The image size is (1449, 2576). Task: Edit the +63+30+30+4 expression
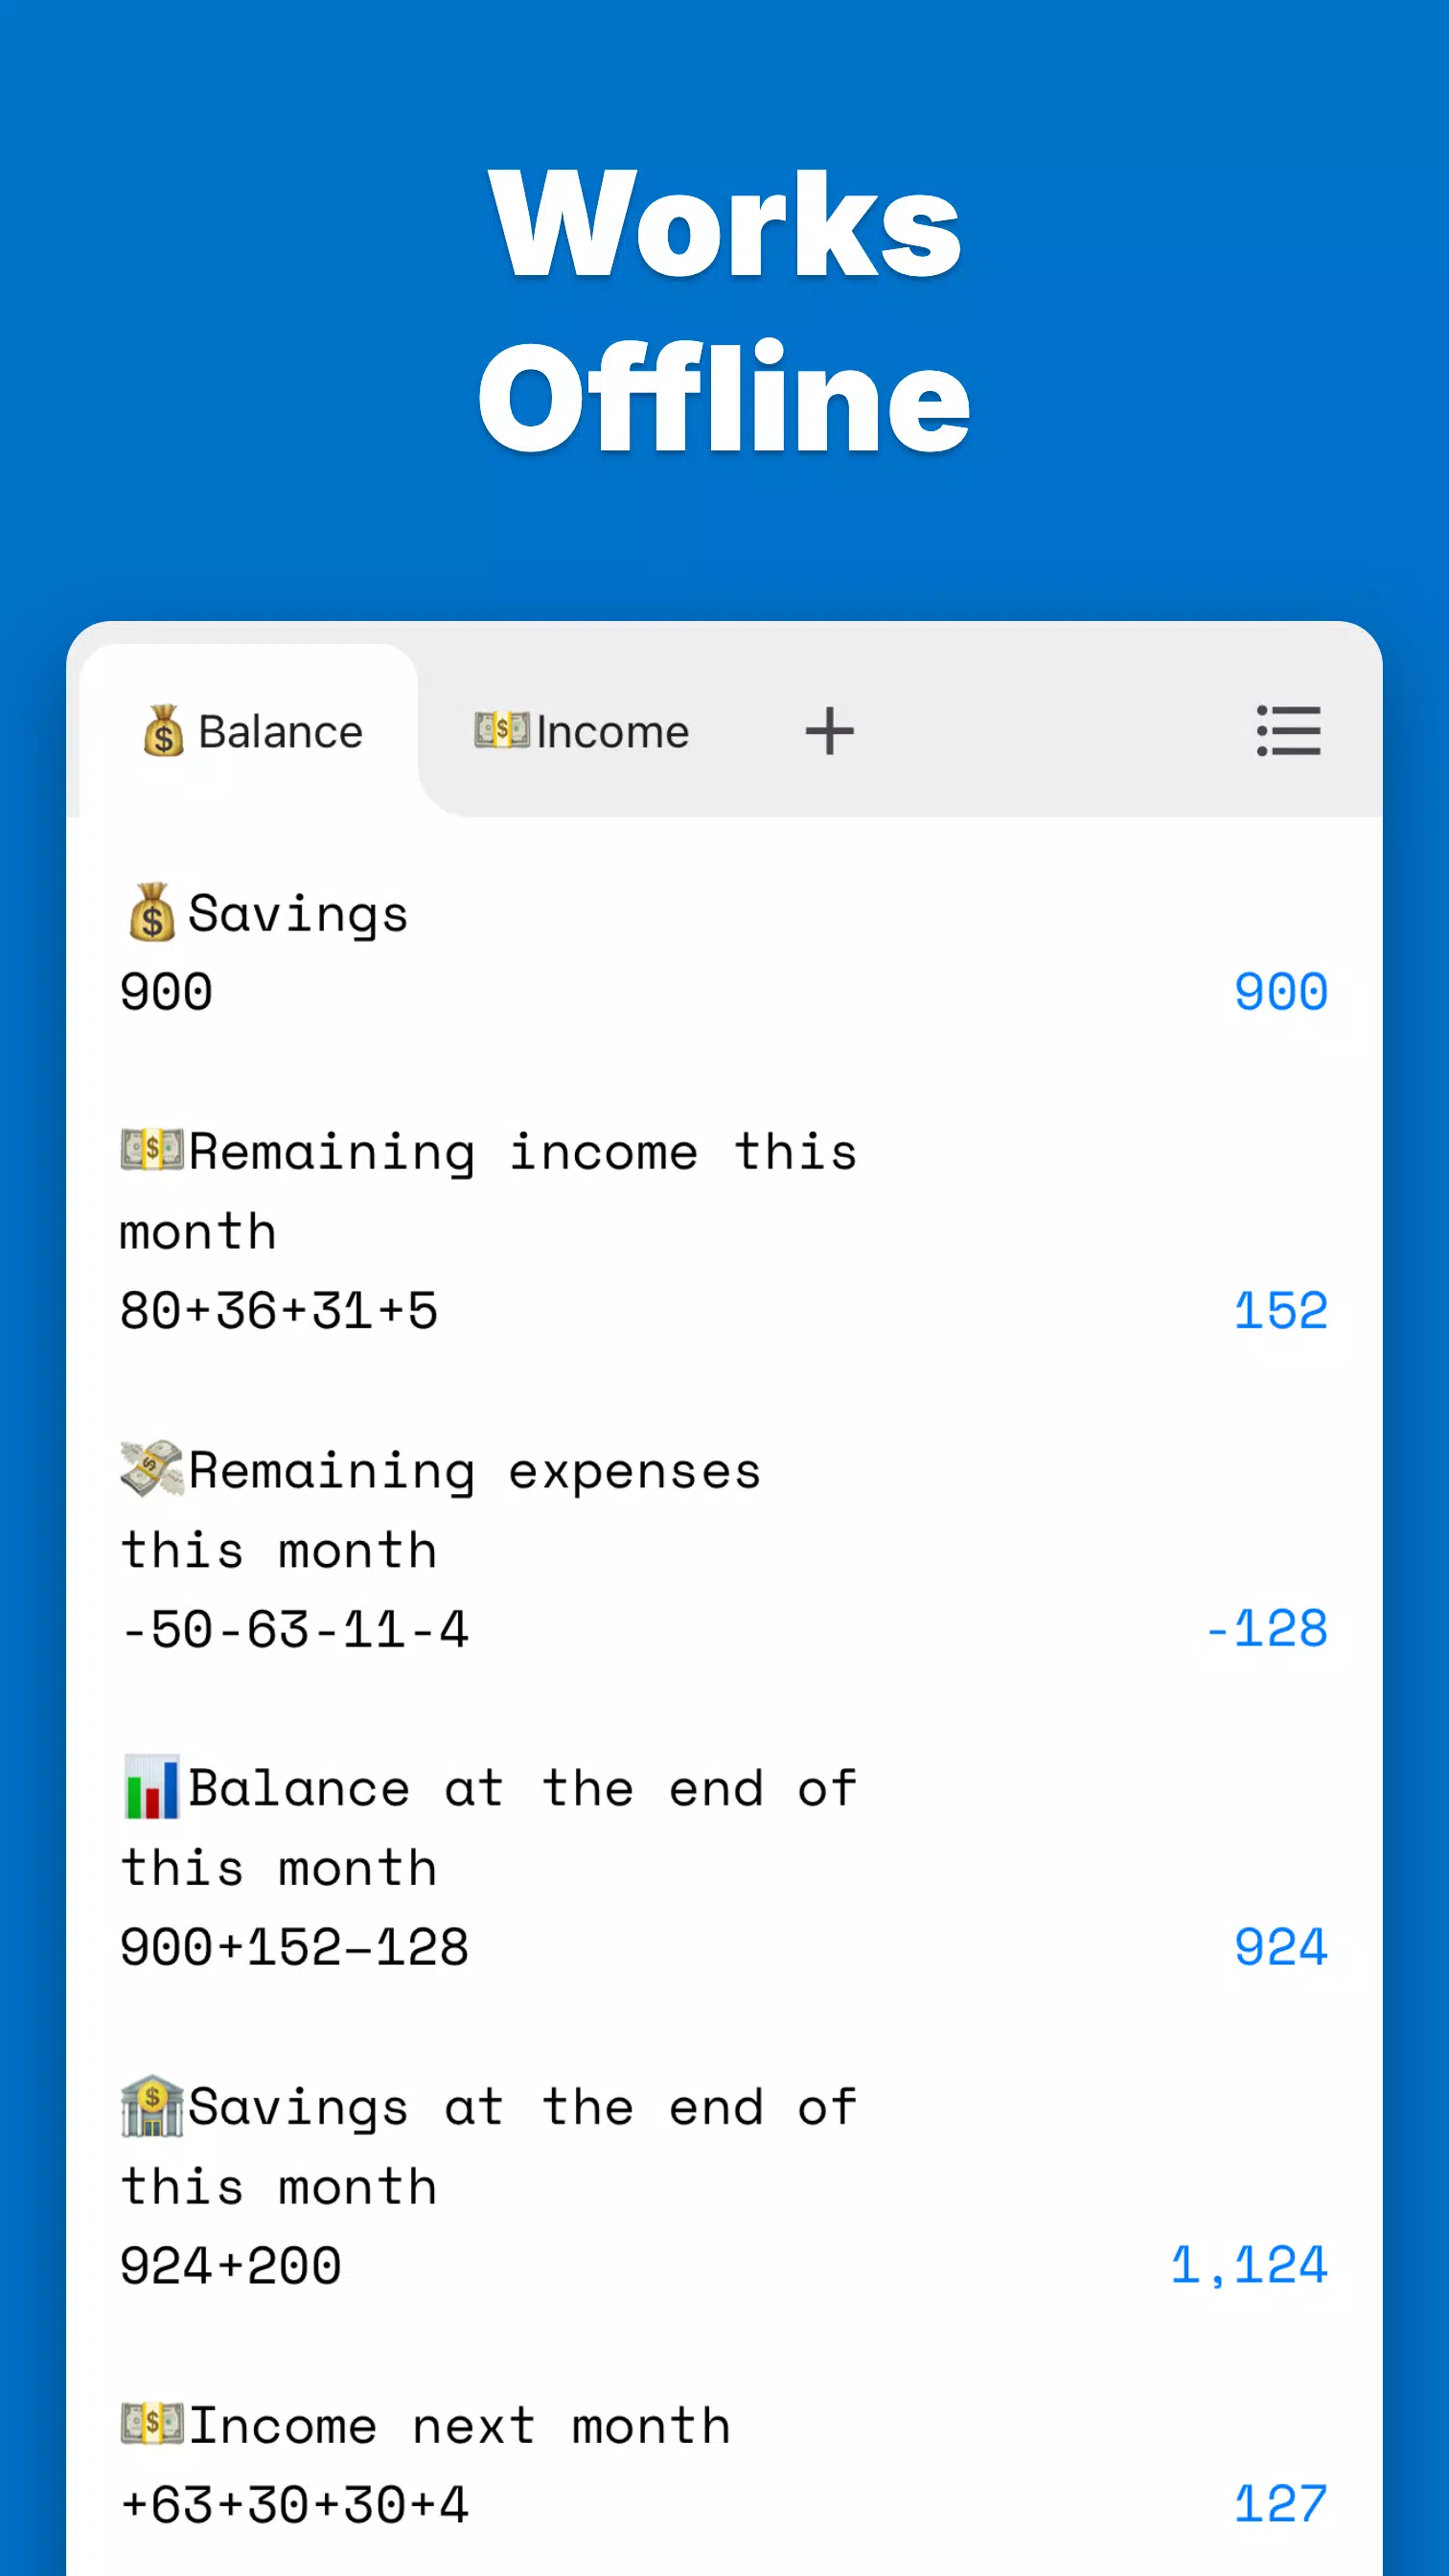point(295,2504)
